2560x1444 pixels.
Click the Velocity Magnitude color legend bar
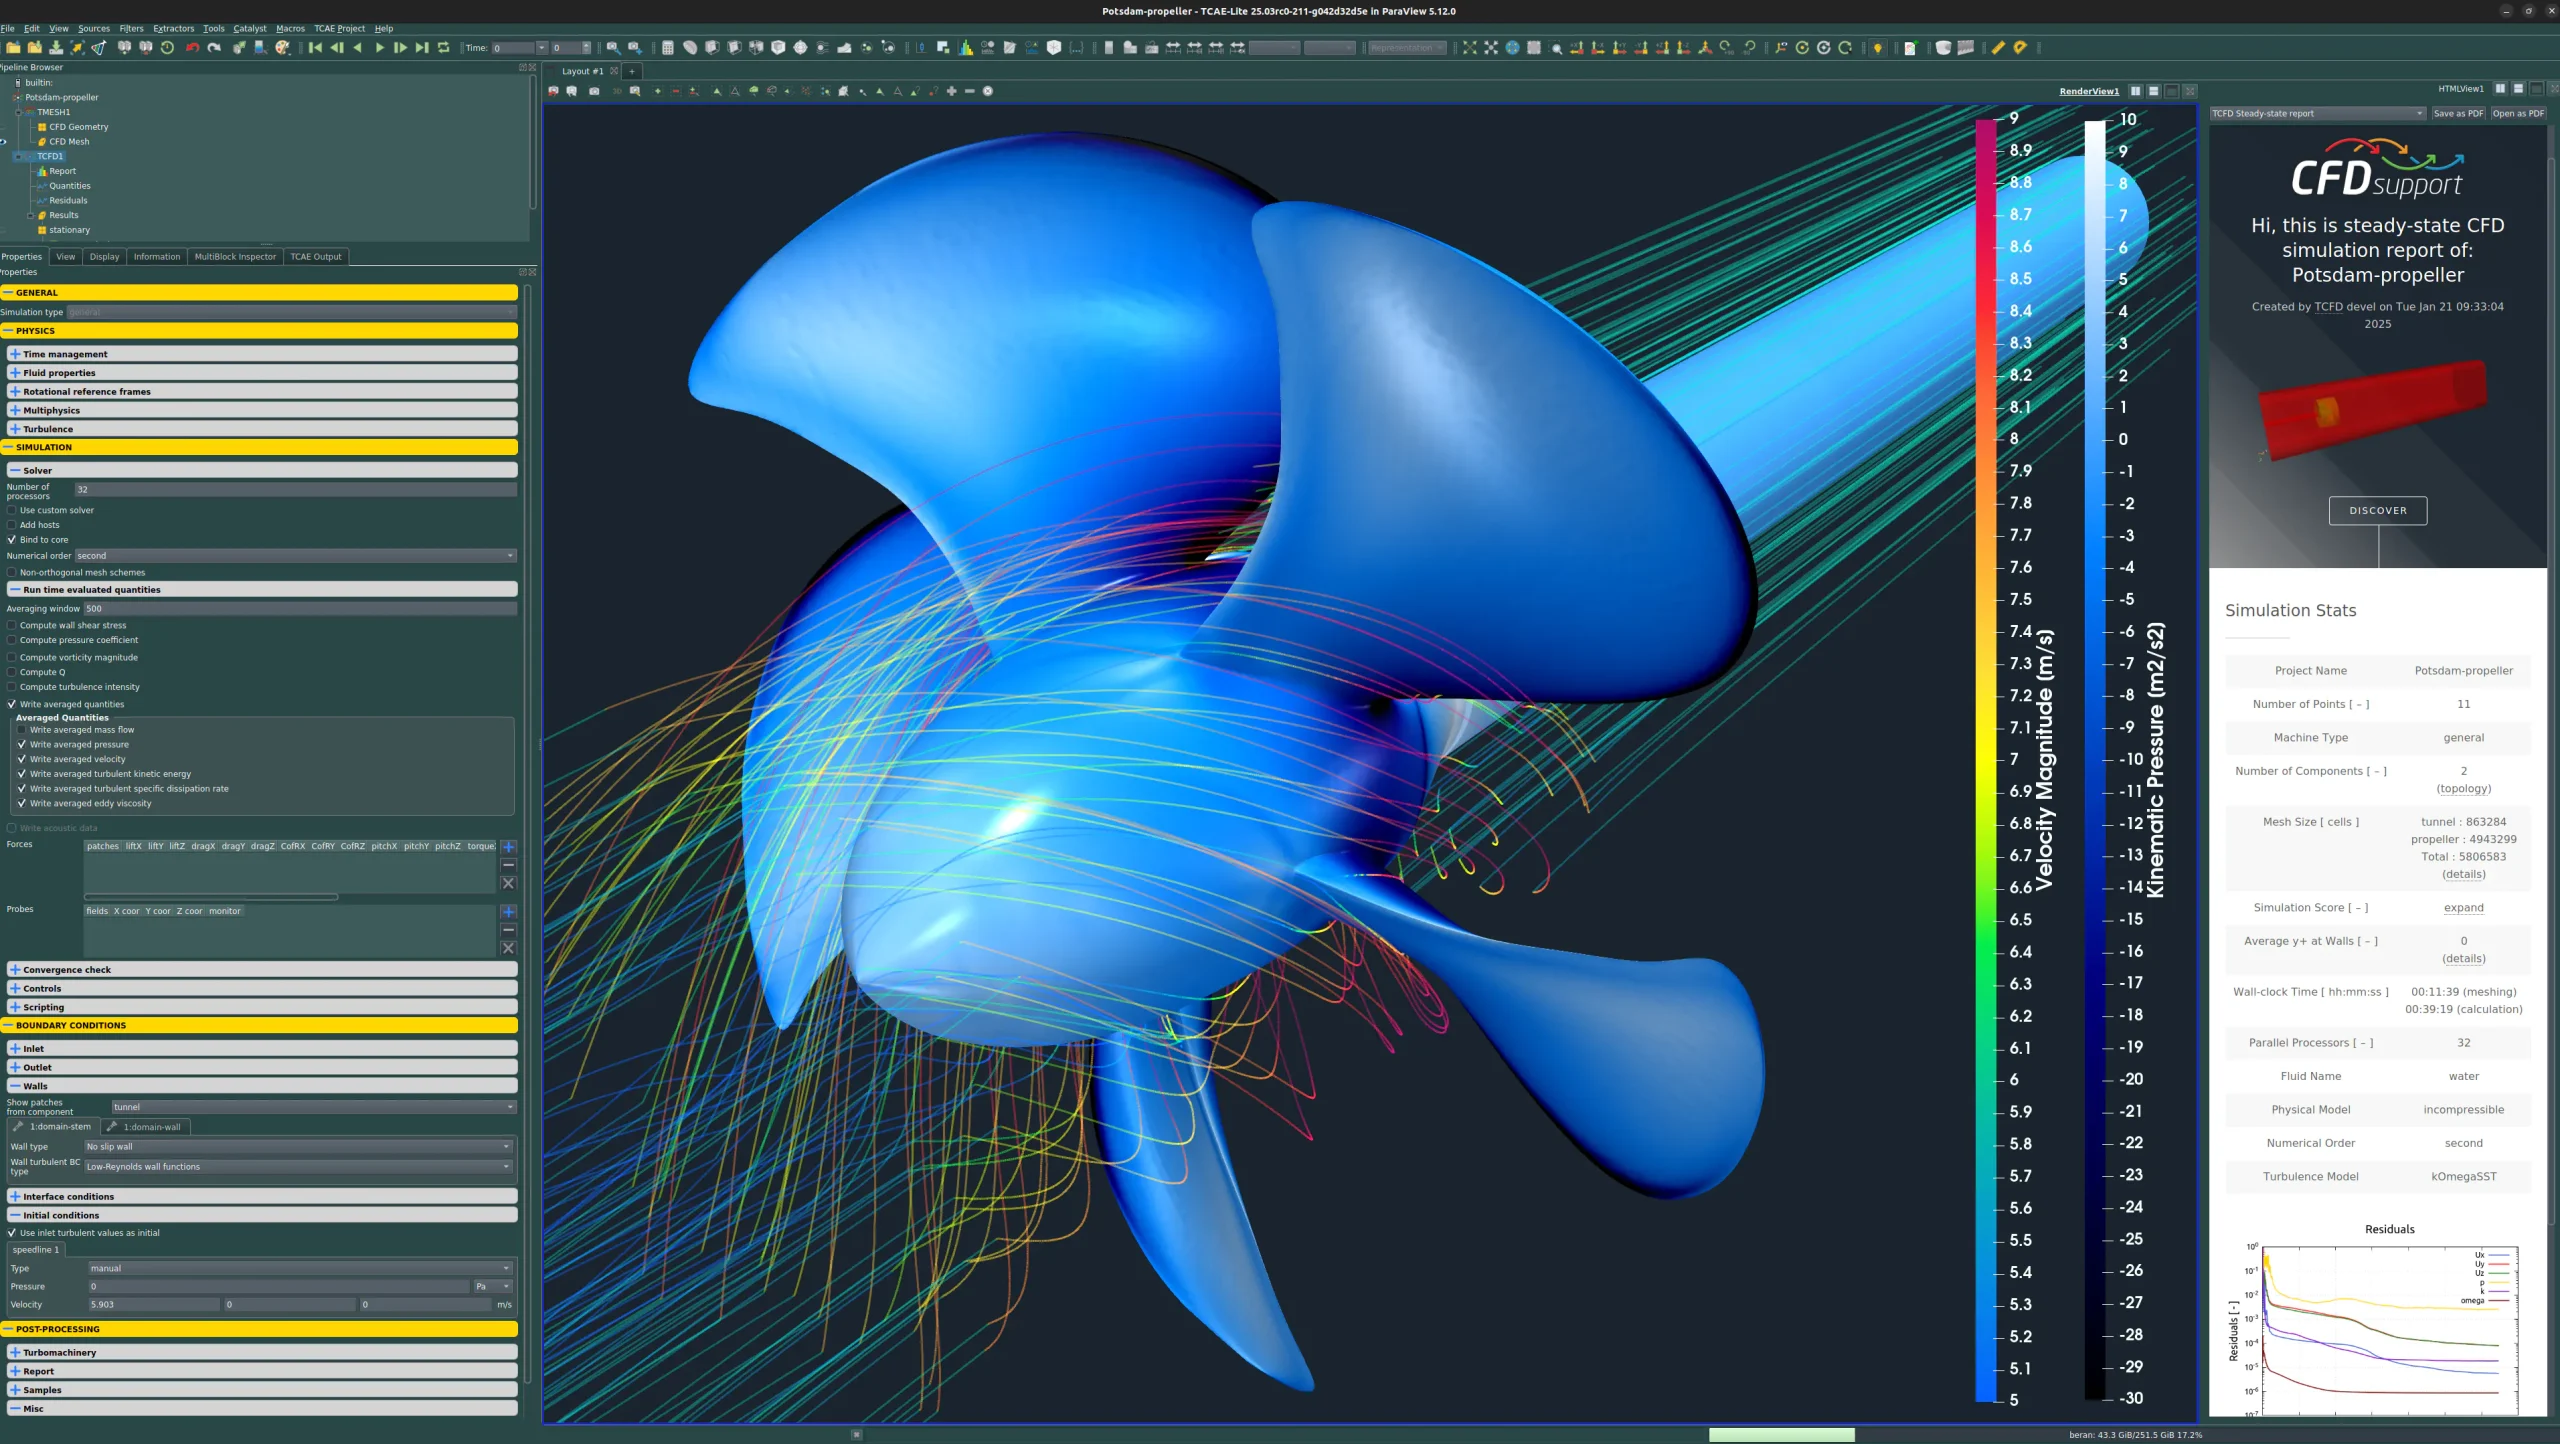click(1985, 760)
